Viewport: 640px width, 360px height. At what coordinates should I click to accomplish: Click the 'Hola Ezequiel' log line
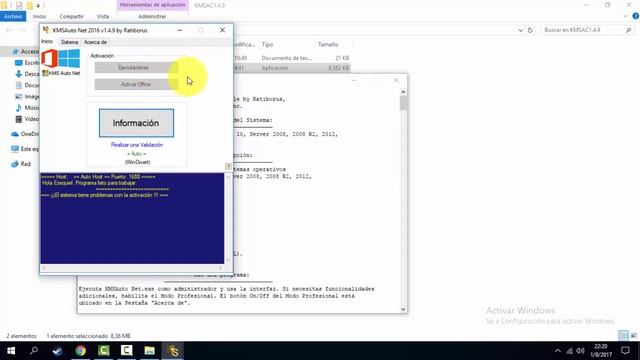(89, 183)
